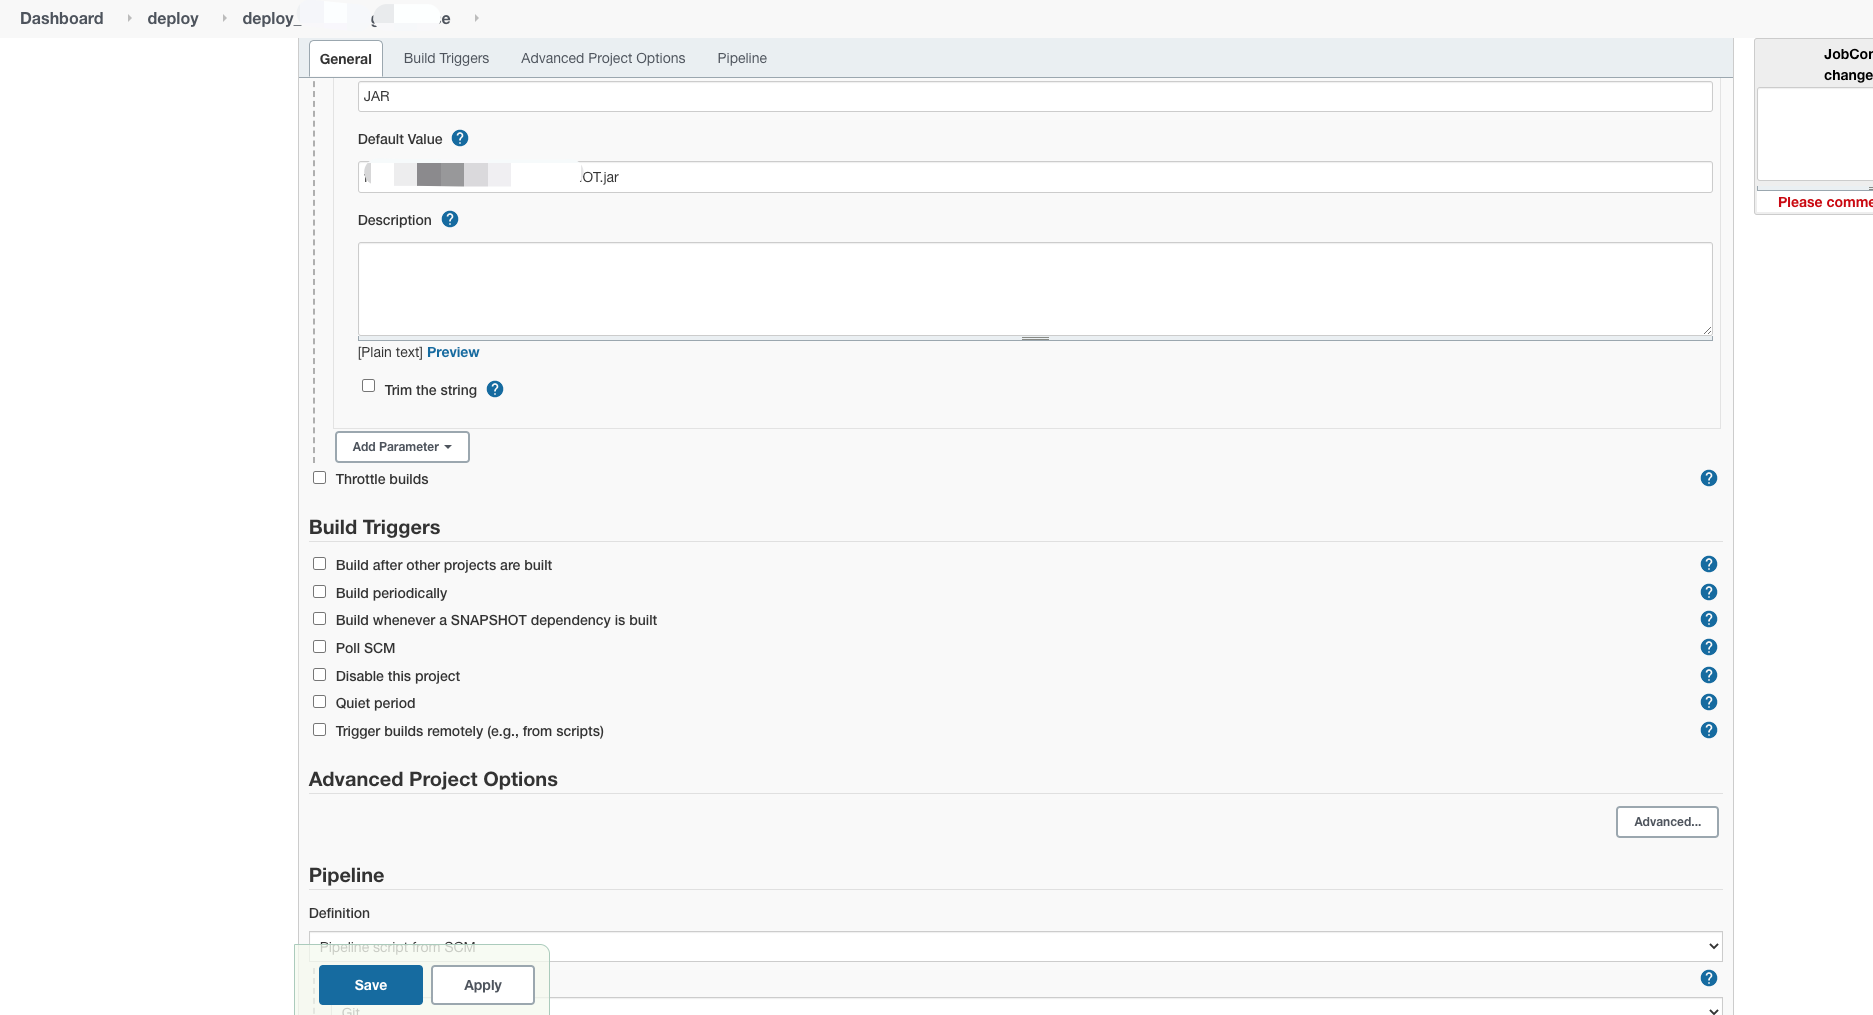This screenshot has height=1015, width=1873.
Task: Open help for Description field
Action: tap(450, 219)
